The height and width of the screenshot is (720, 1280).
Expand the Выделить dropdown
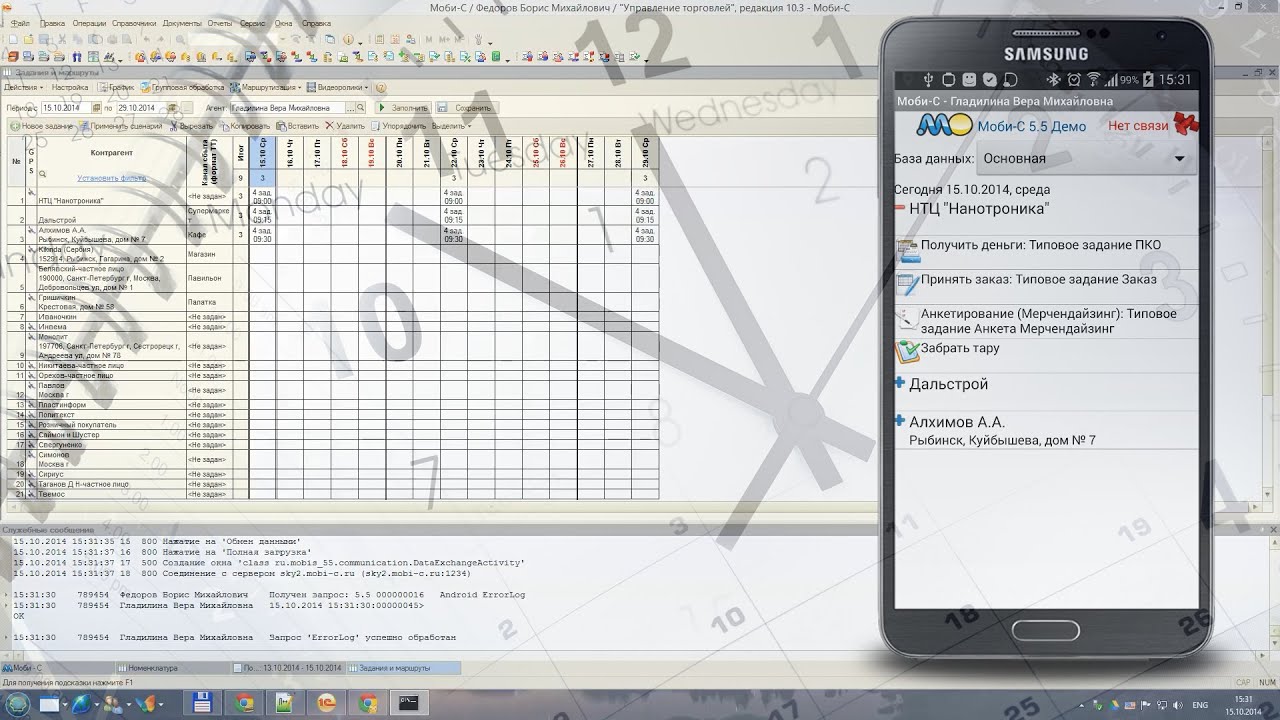pyautogui.click(x=452, y=127)
